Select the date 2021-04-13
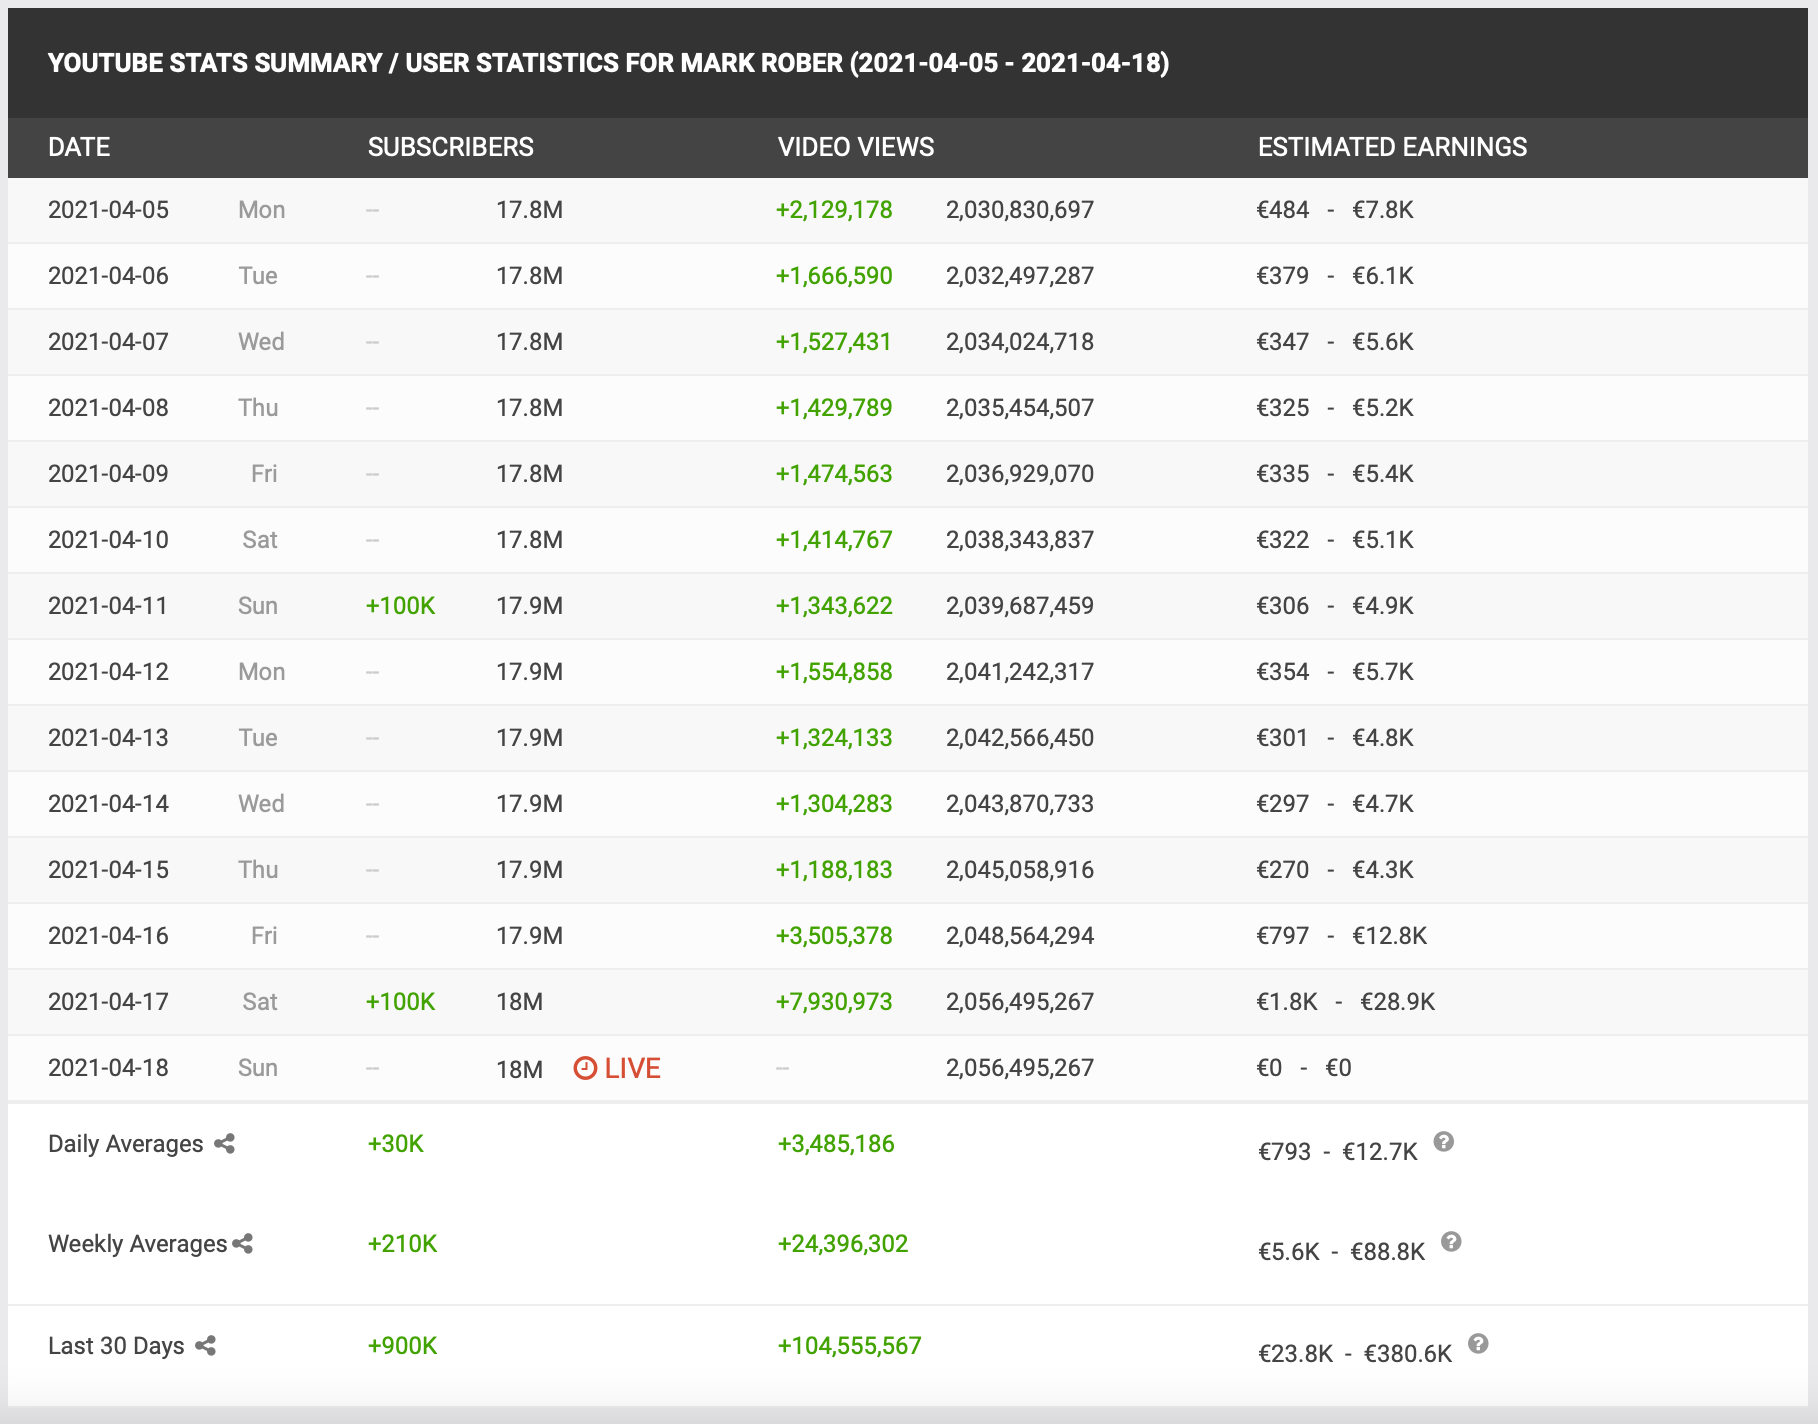The height and width of the screenshot is (1424, 1818). click(x=108, y=738)
